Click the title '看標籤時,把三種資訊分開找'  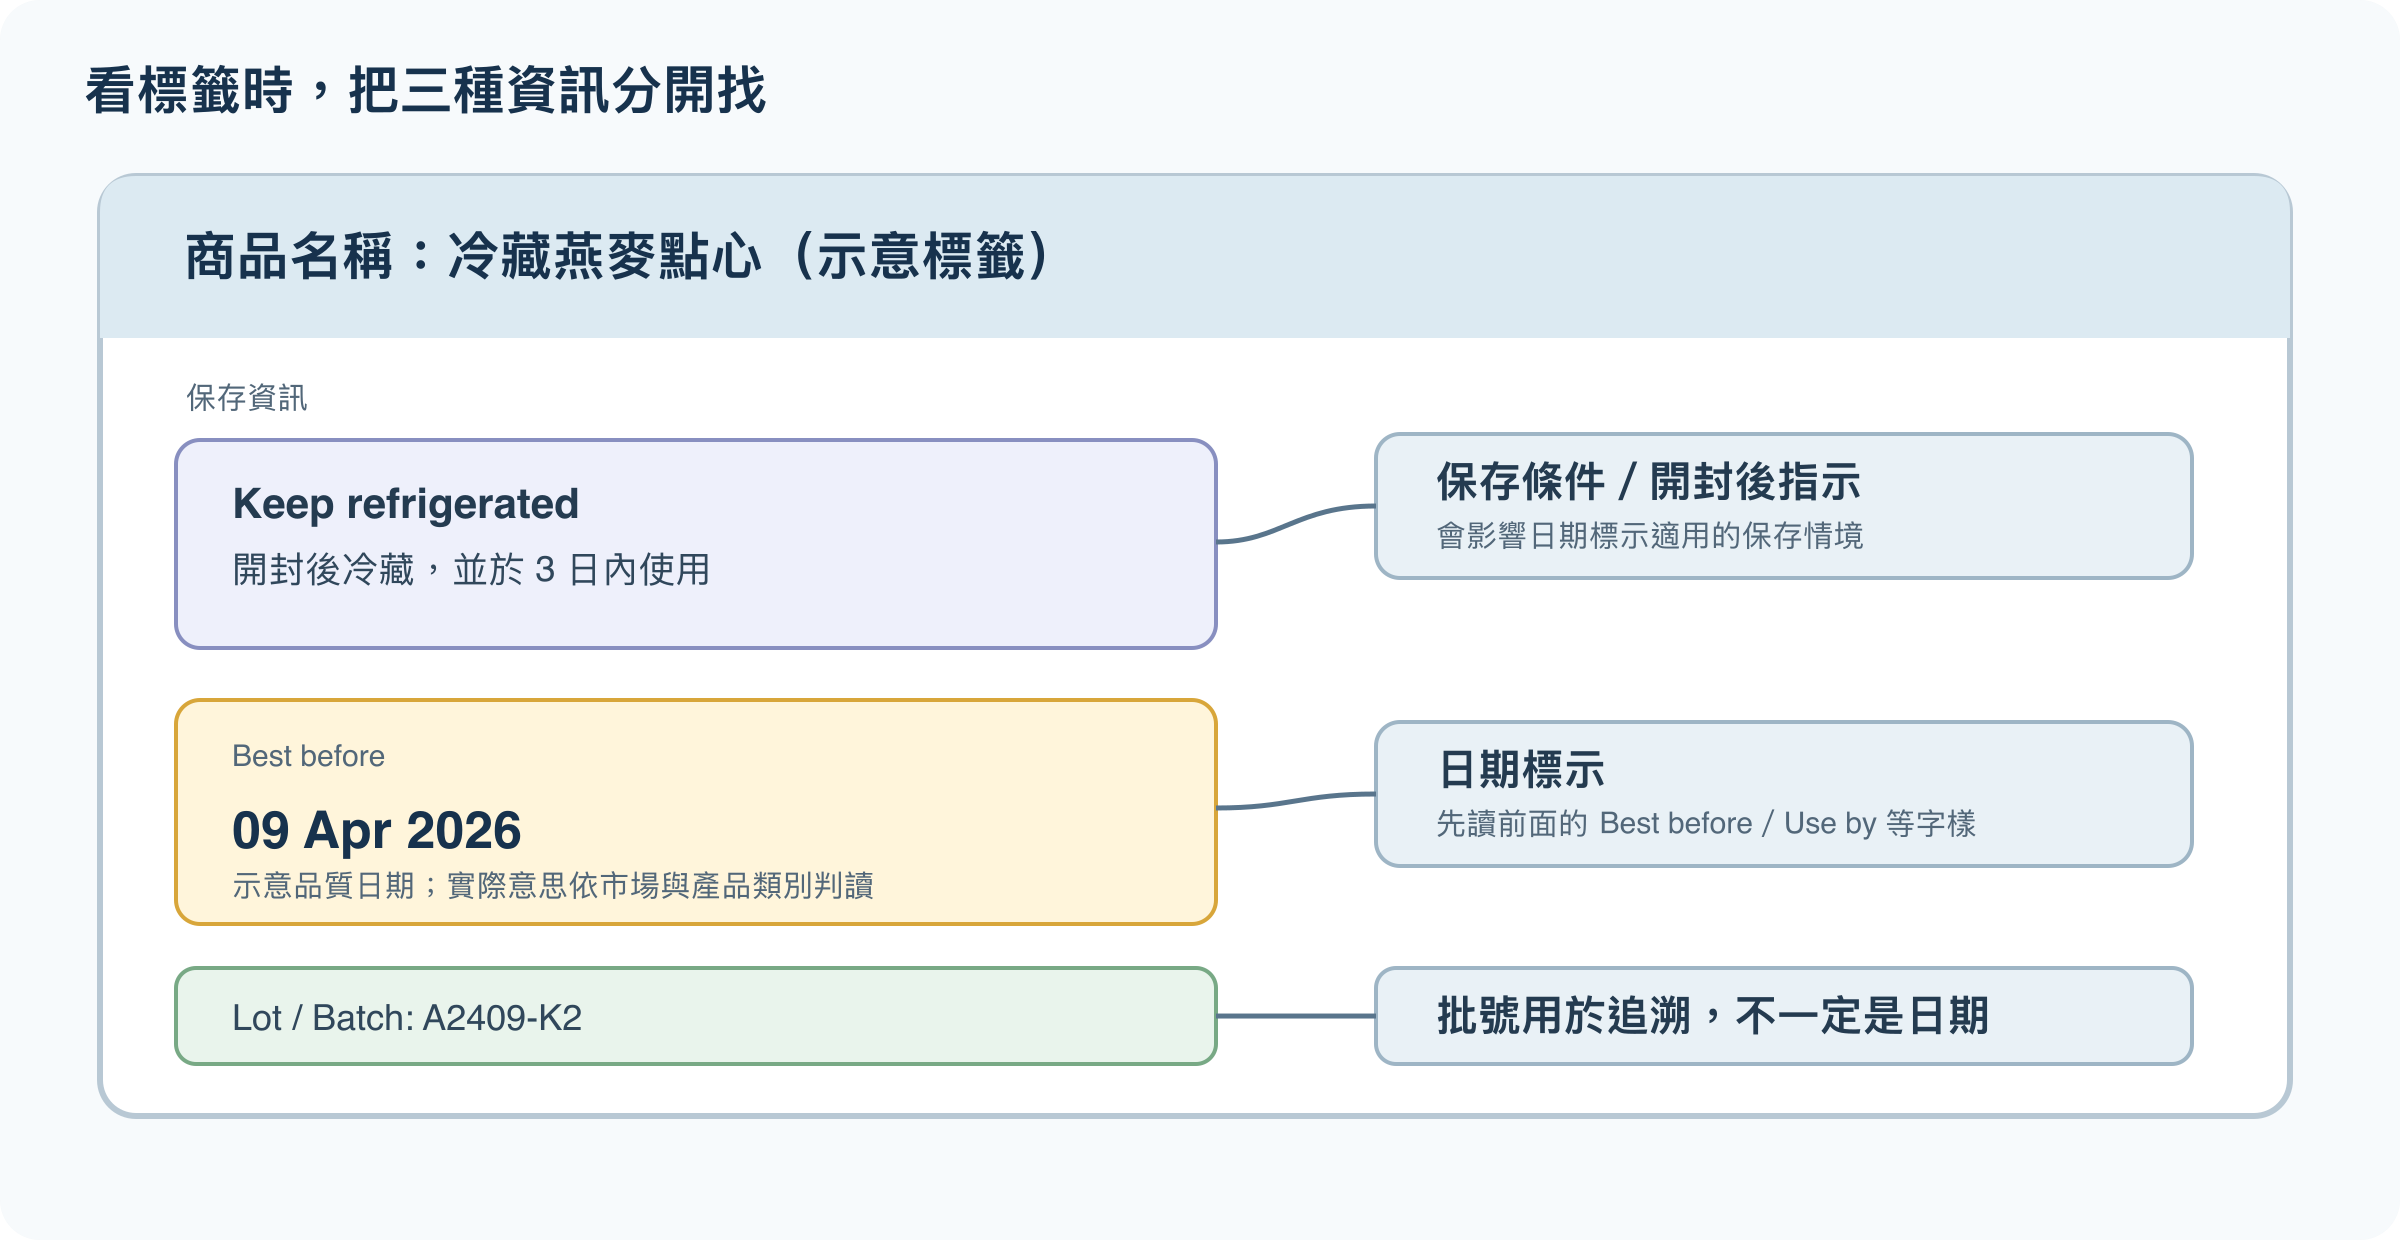coord(425,91)
